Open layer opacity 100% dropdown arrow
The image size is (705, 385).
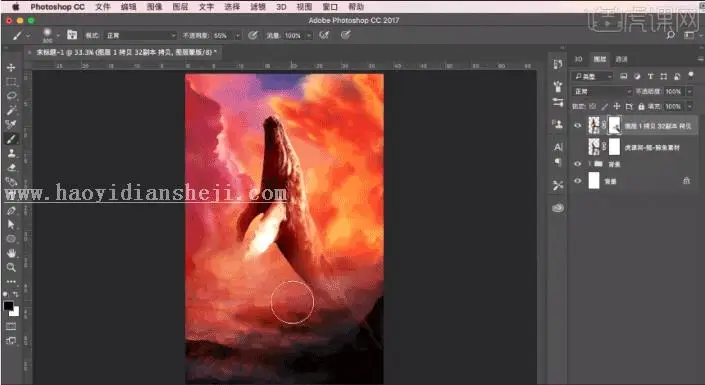(x=690, y=91)
